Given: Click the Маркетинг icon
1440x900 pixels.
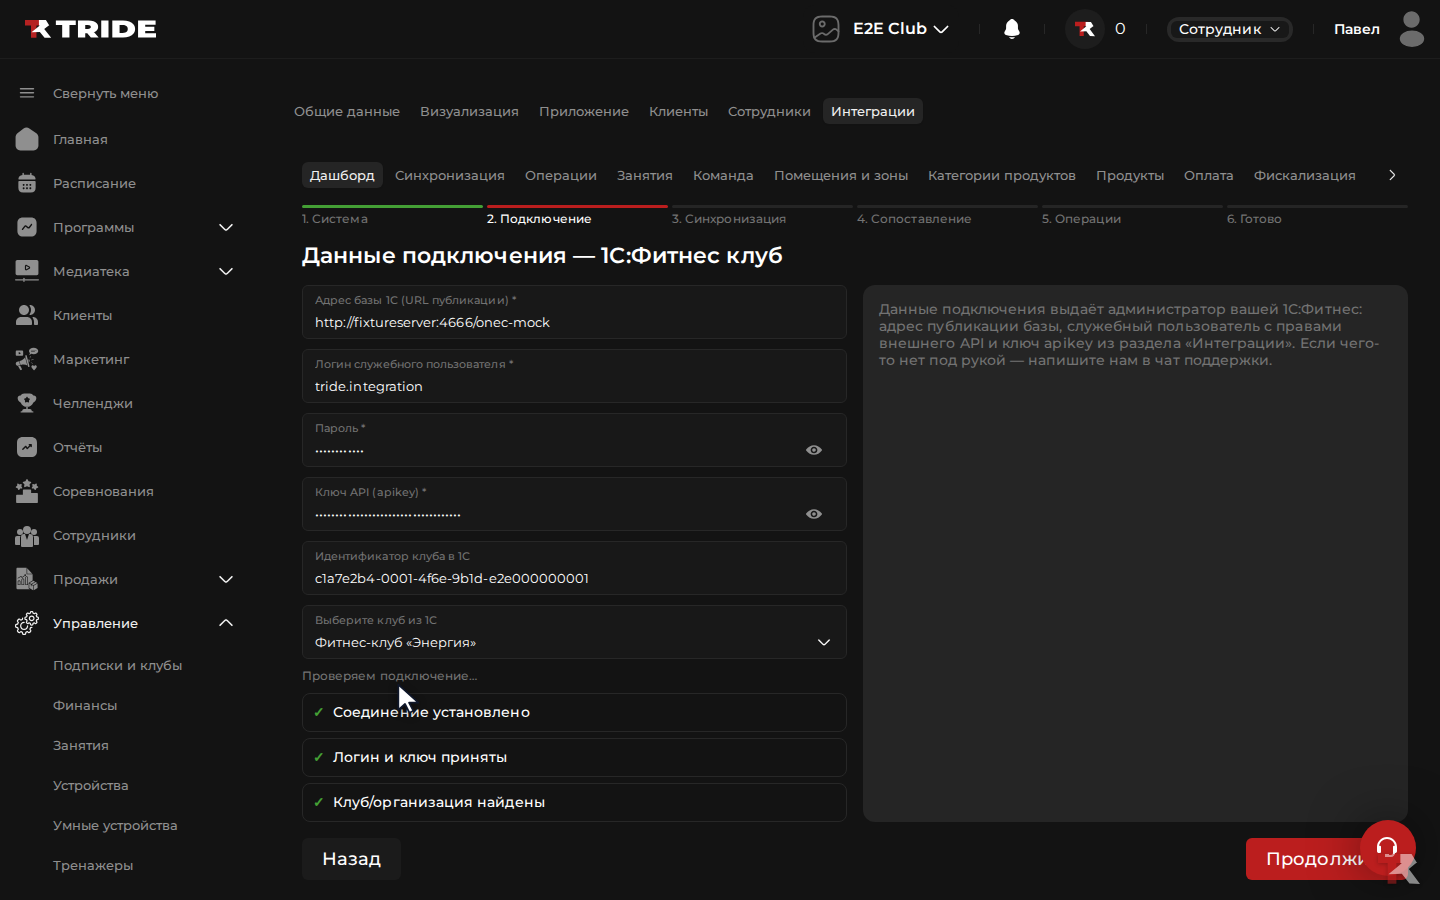Looking at the screenshot, I should [x=27, y=359].
